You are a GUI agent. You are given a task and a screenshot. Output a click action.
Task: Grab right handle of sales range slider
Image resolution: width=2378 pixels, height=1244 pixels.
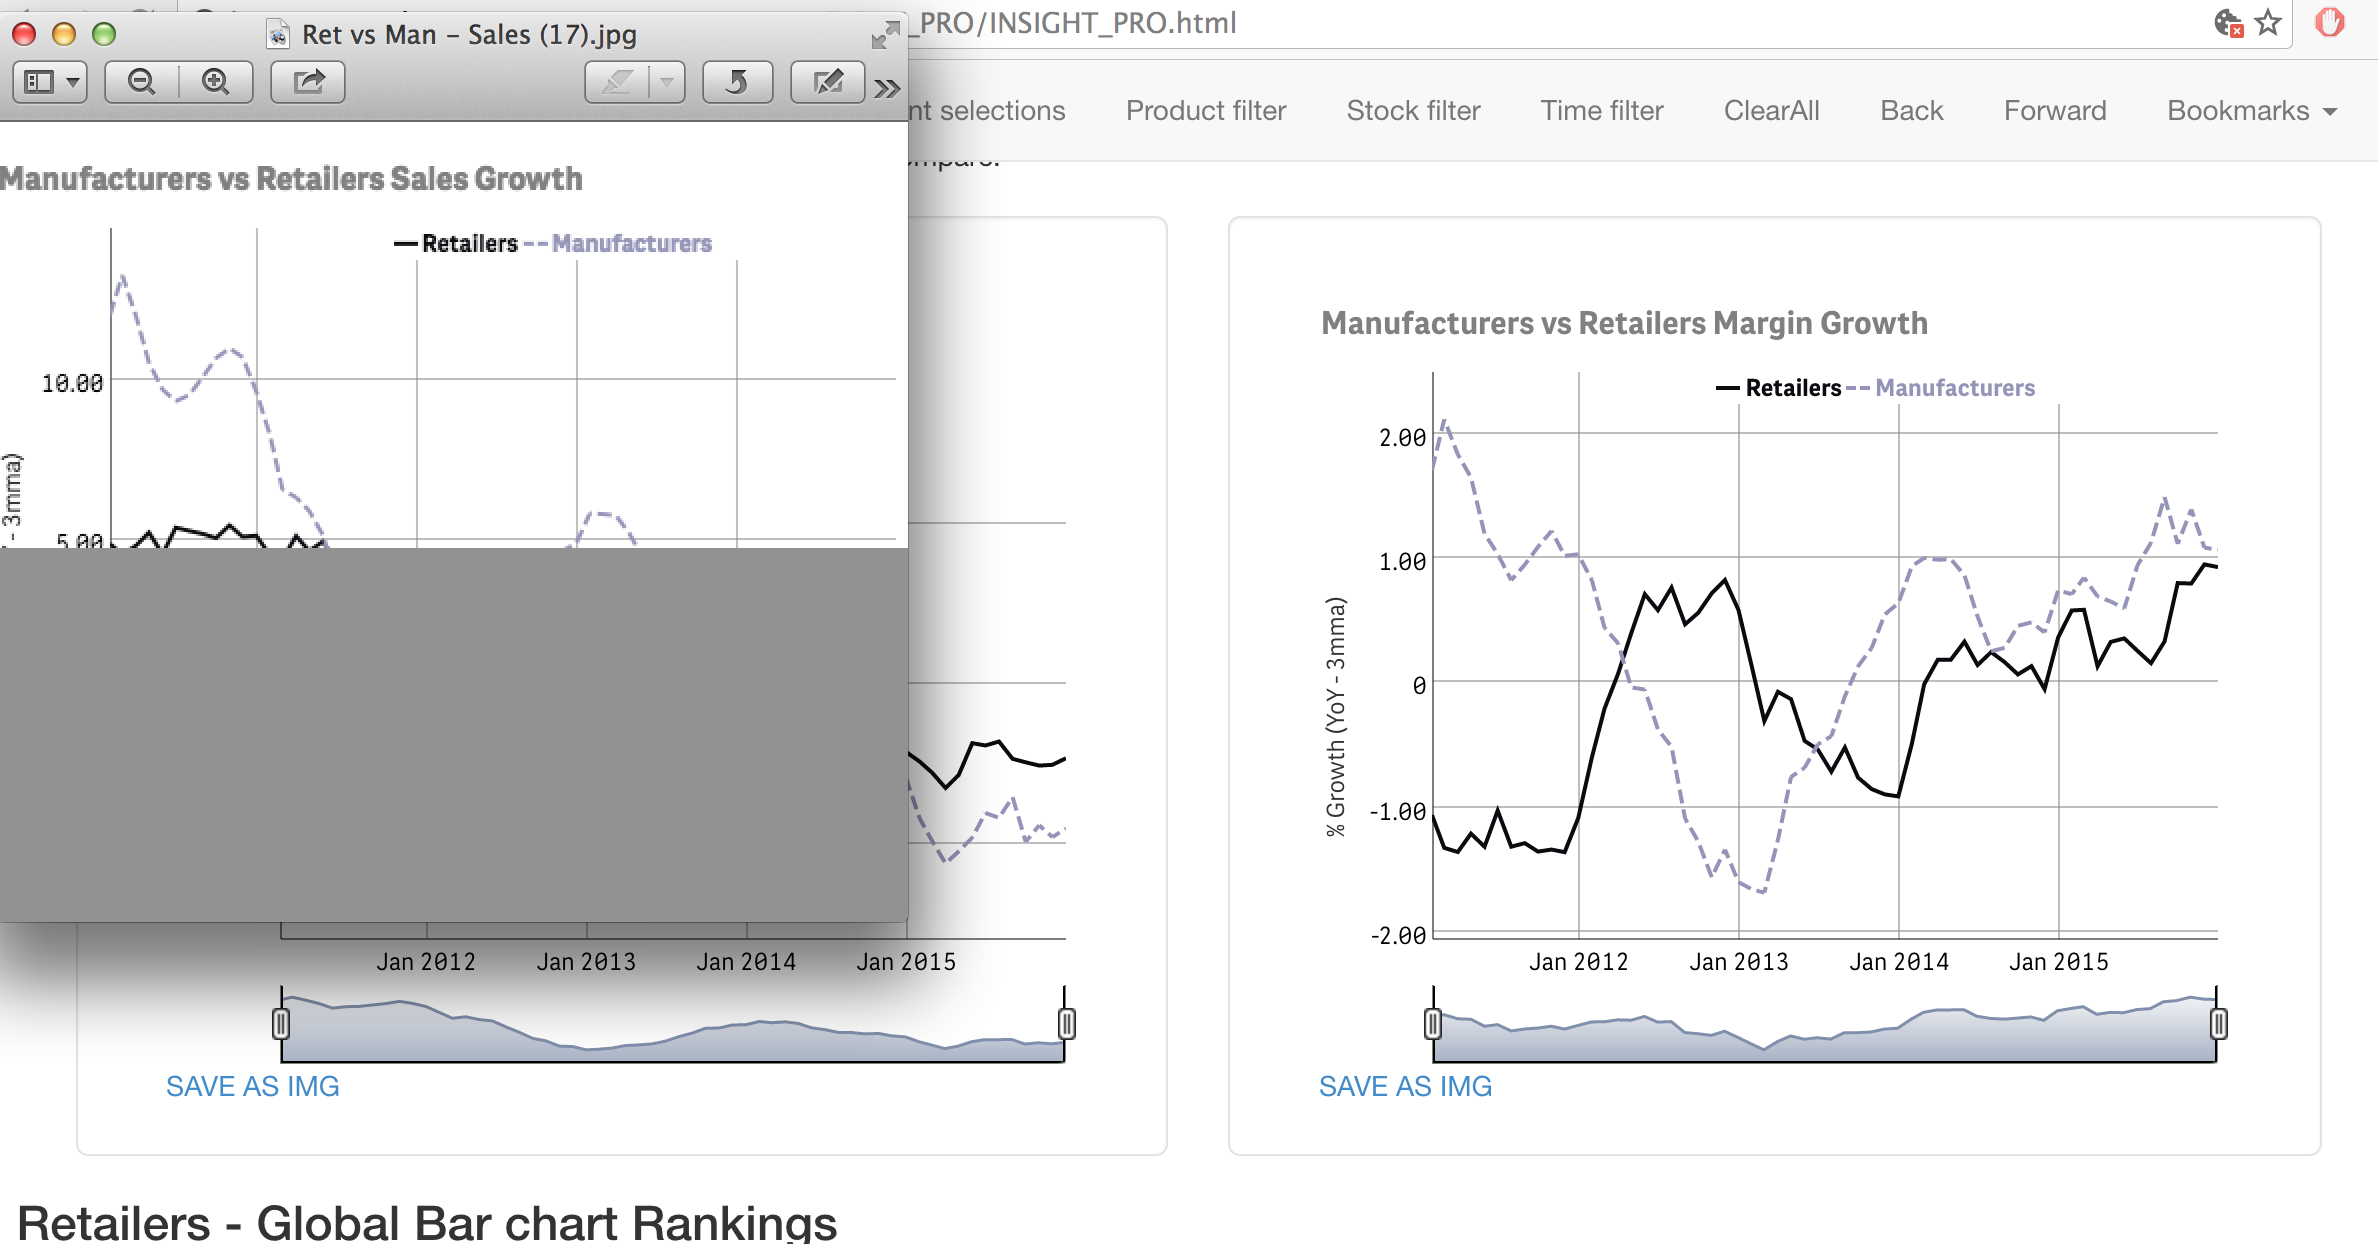point(1067,1024)
